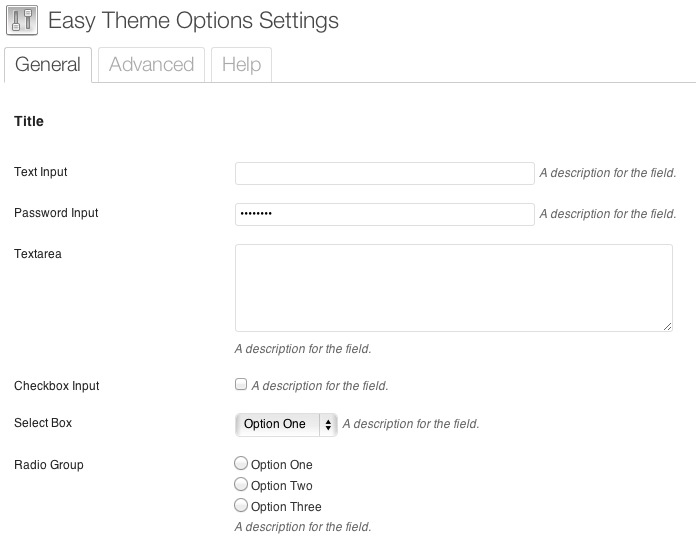Screen dimensions: 696x549
Task: Choose the Option Two radio button
Action: tap(240, 485)
